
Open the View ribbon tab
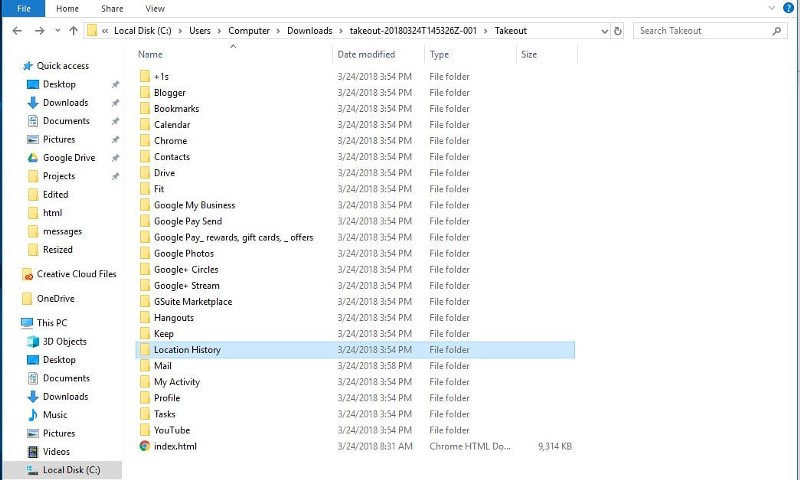coord(155,9)
